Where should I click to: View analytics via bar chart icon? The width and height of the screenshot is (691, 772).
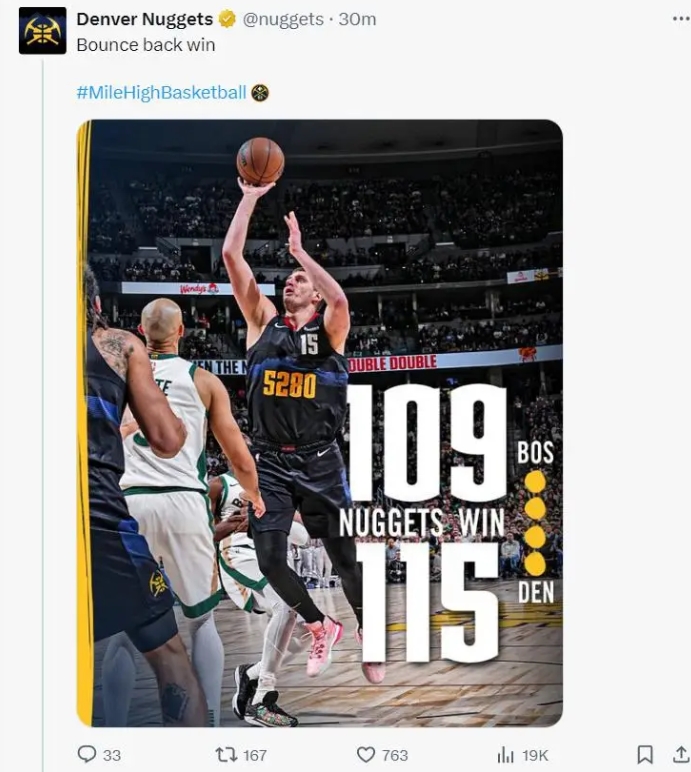click(x=506, y=754)
